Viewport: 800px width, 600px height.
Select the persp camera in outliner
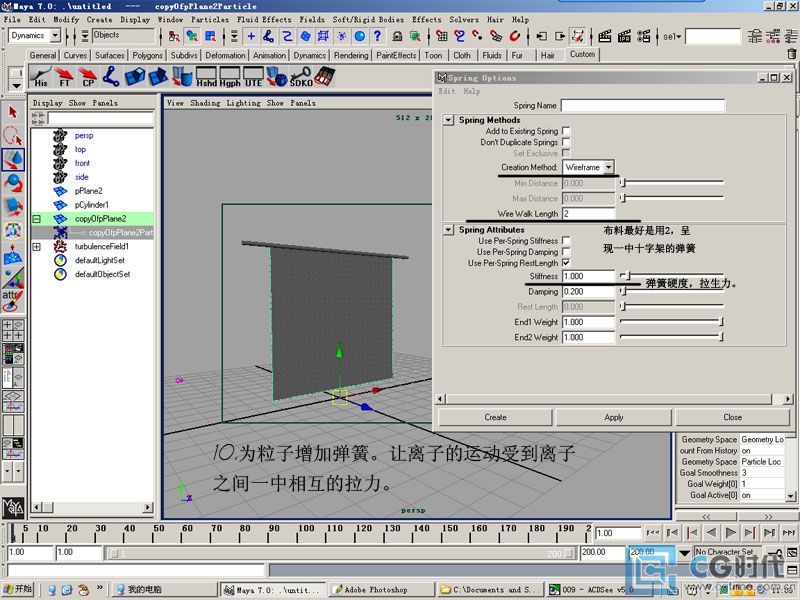[84, 136]
